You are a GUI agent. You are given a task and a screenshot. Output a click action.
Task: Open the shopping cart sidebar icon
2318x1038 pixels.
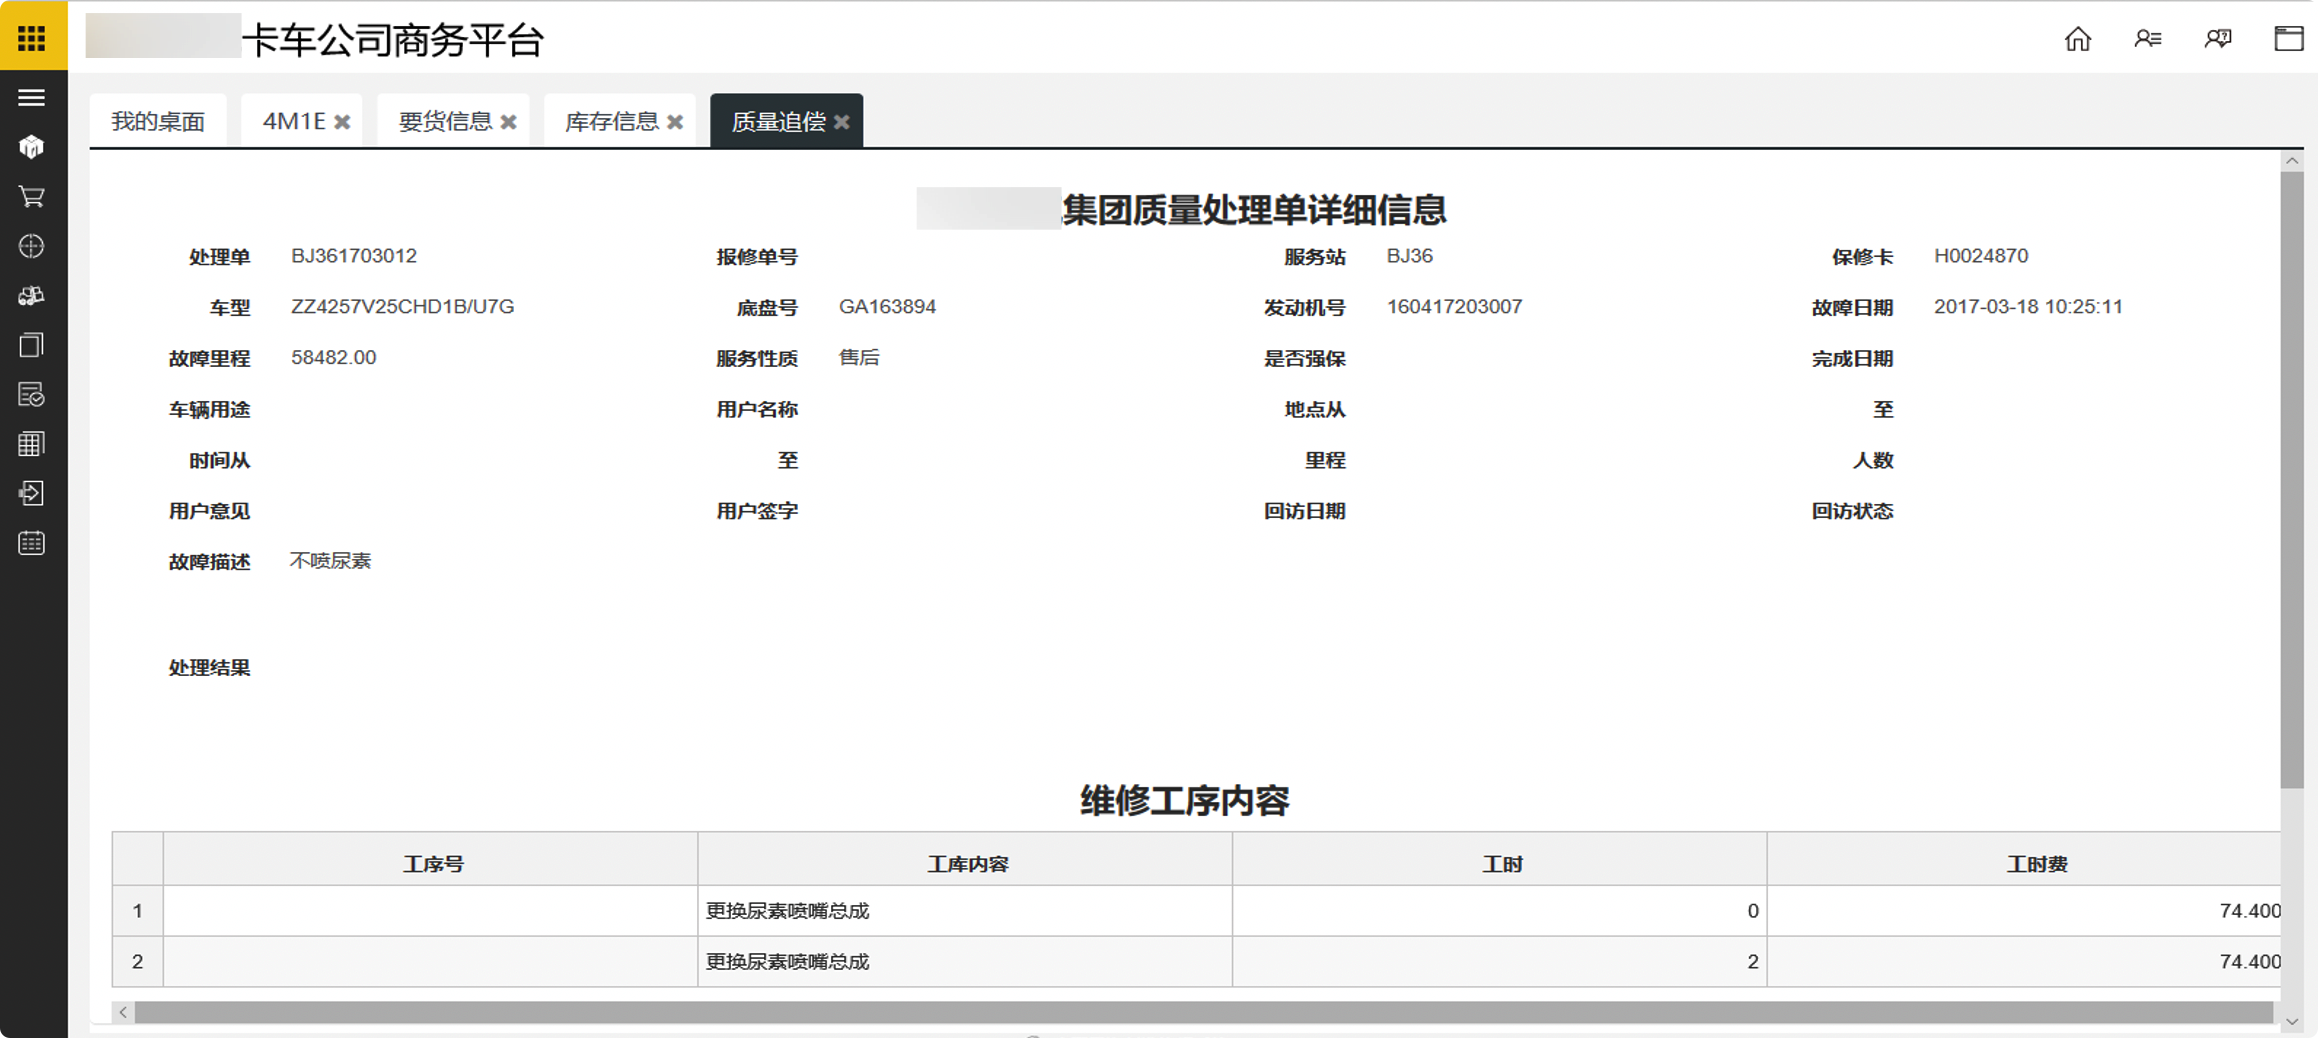[x=32, y=197]
